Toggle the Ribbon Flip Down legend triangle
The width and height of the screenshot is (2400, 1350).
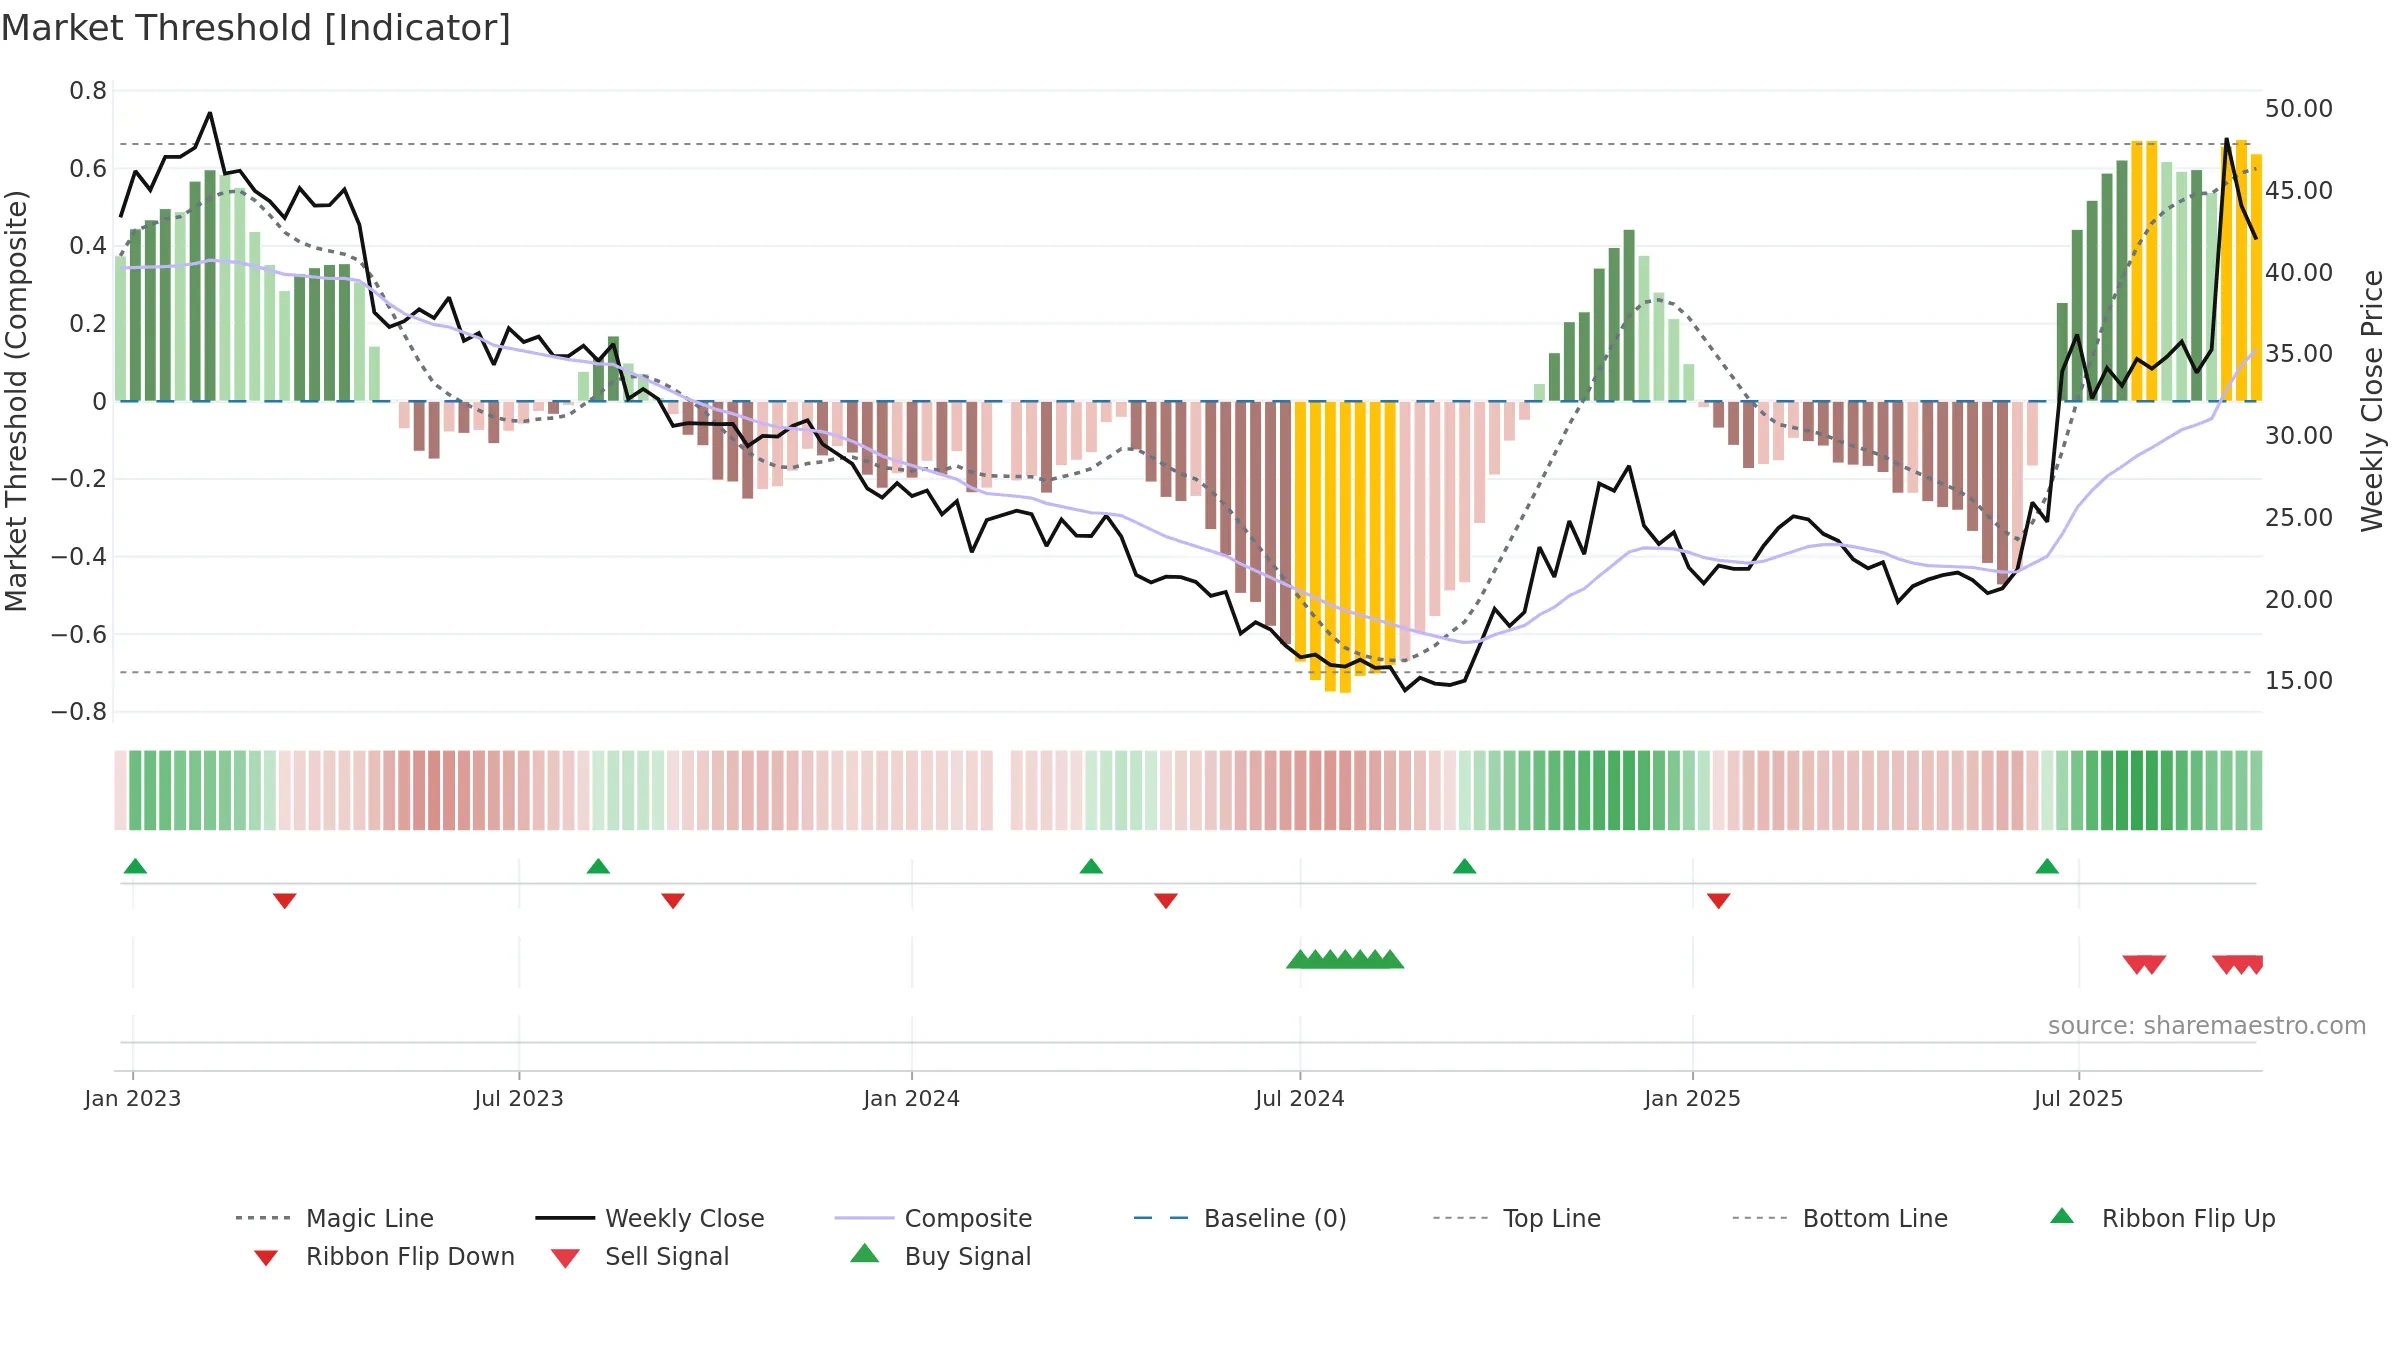(x=266, y=1257)
